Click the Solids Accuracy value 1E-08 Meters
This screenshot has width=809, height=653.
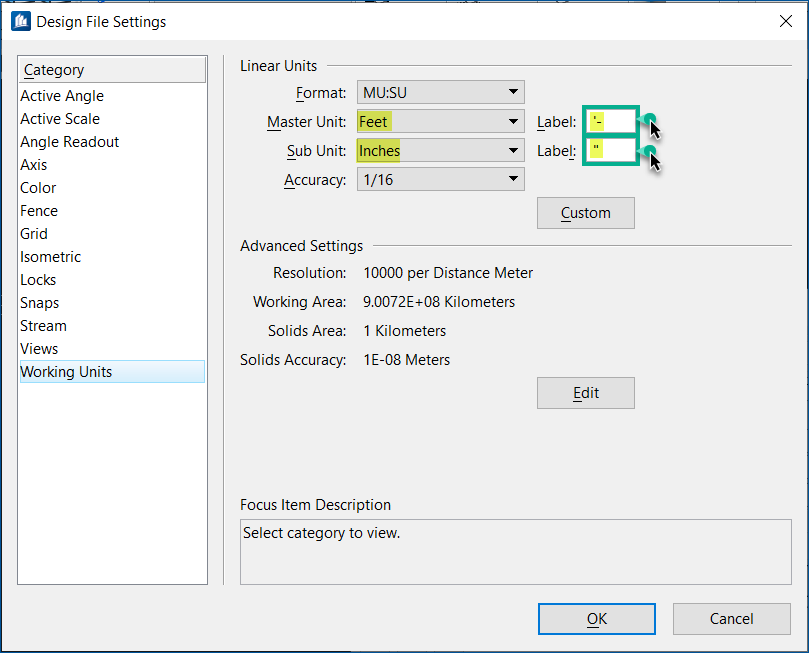pos(407,360)
